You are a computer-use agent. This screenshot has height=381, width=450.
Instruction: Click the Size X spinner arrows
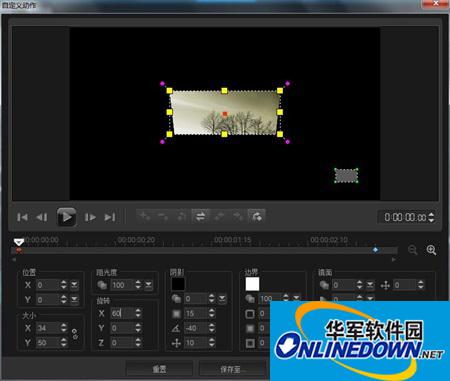click(64, 328)
